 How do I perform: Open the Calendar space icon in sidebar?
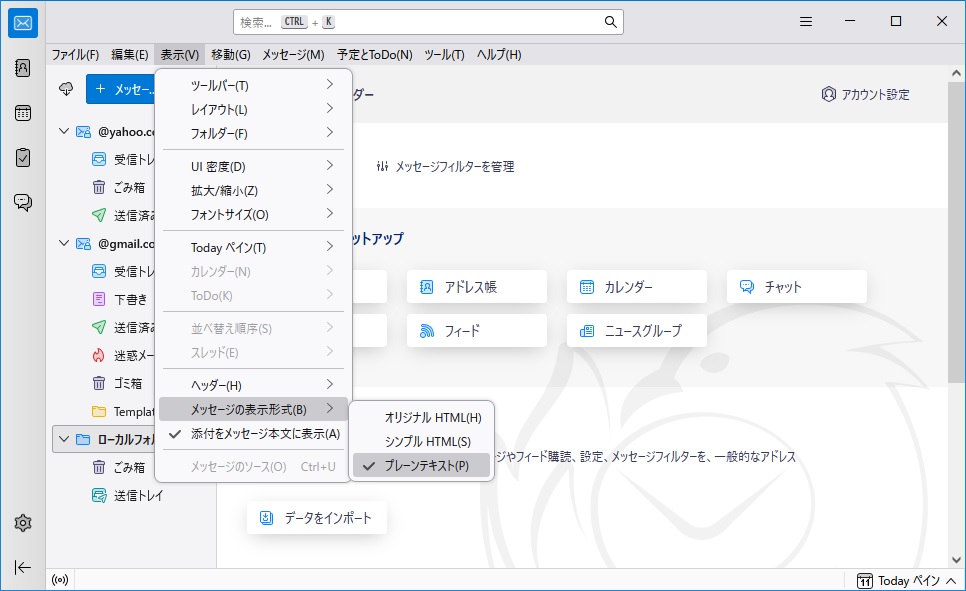click(x=23, y=113)
